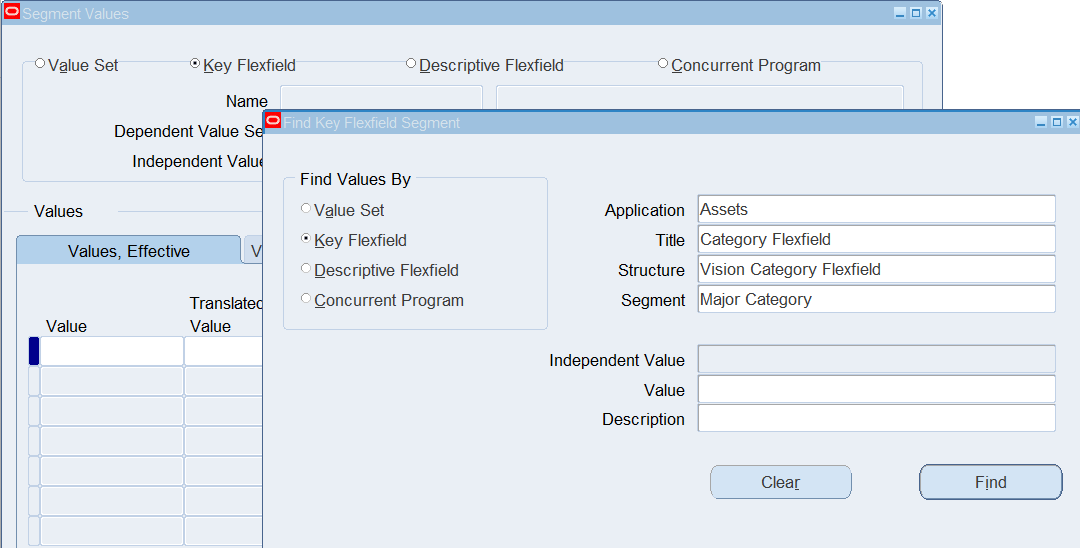Click the Find button

[990, 482]
